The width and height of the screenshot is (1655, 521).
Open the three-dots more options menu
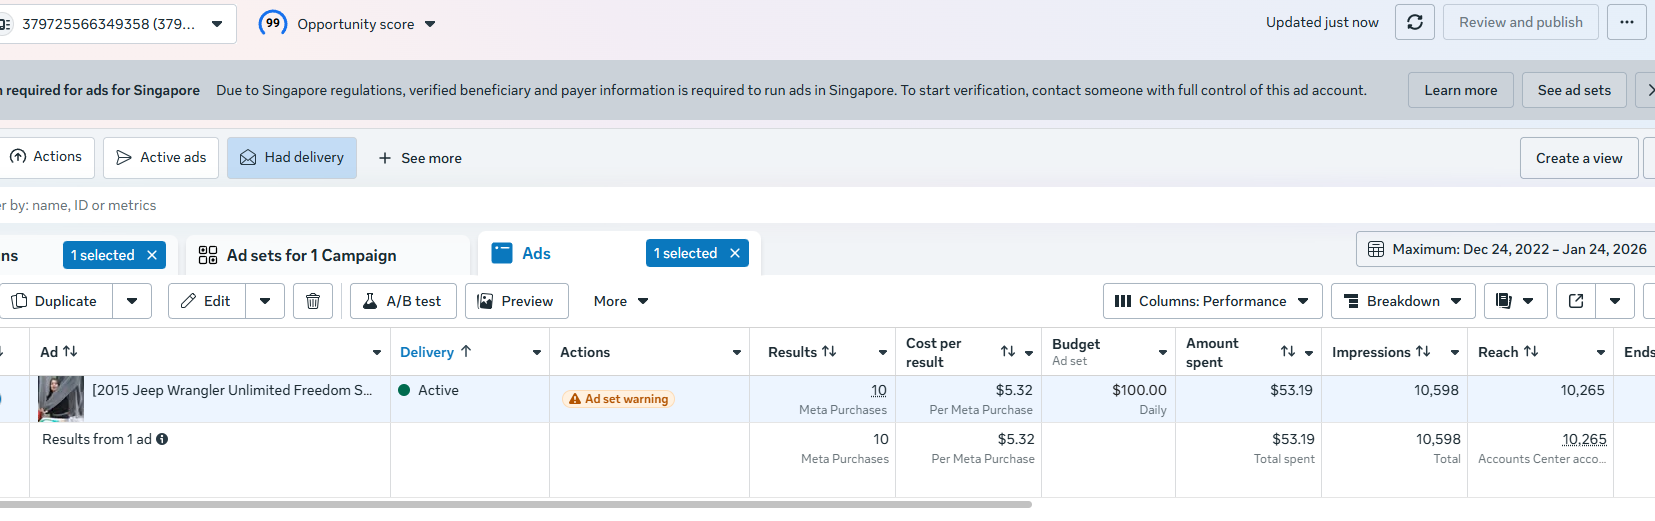coord(1626,22)
